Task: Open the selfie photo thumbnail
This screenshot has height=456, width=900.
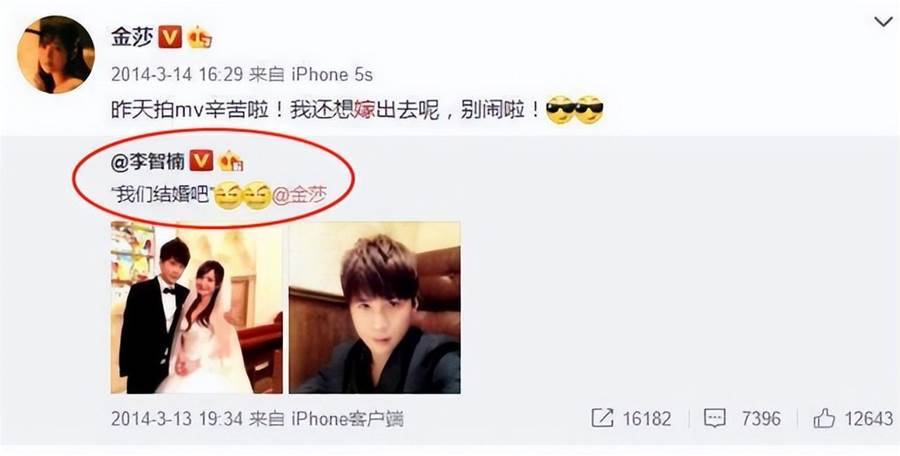Action: tap(374, 307)
